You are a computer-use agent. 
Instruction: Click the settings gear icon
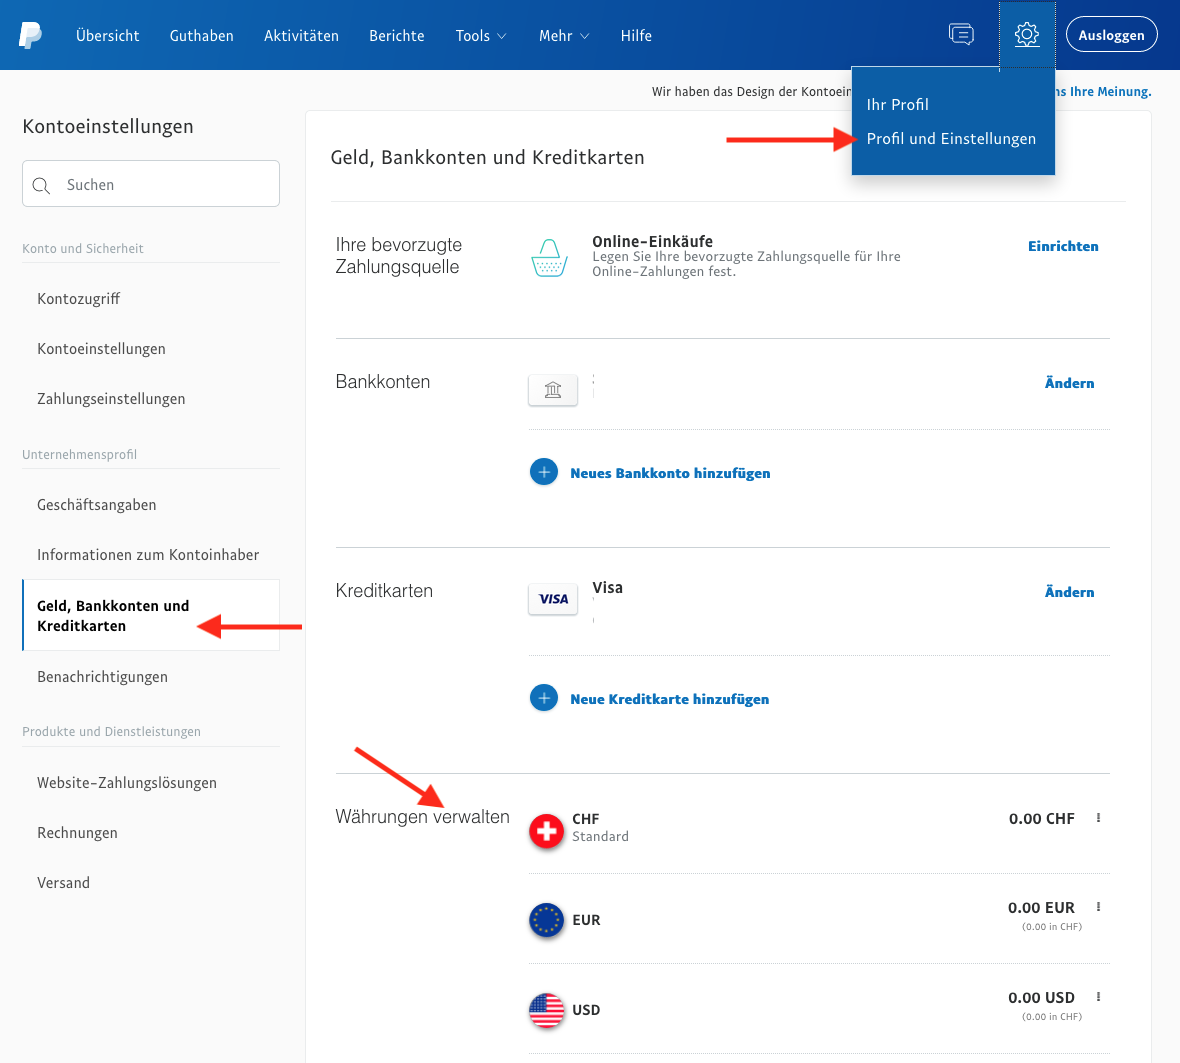point(1026,34)
